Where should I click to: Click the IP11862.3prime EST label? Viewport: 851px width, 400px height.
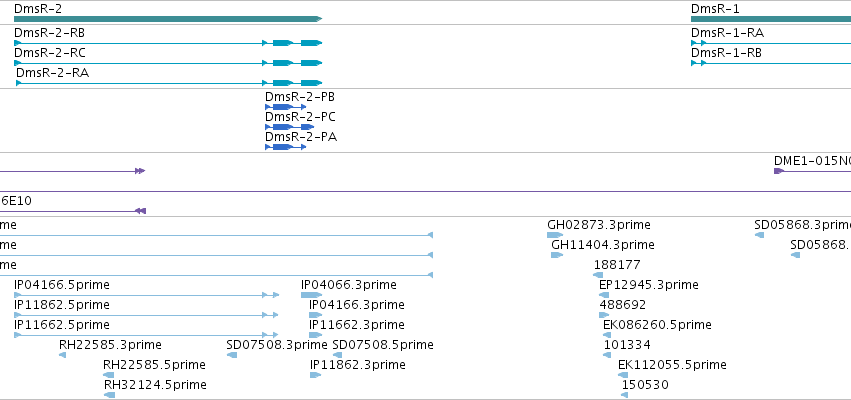[x=358, y=365]
